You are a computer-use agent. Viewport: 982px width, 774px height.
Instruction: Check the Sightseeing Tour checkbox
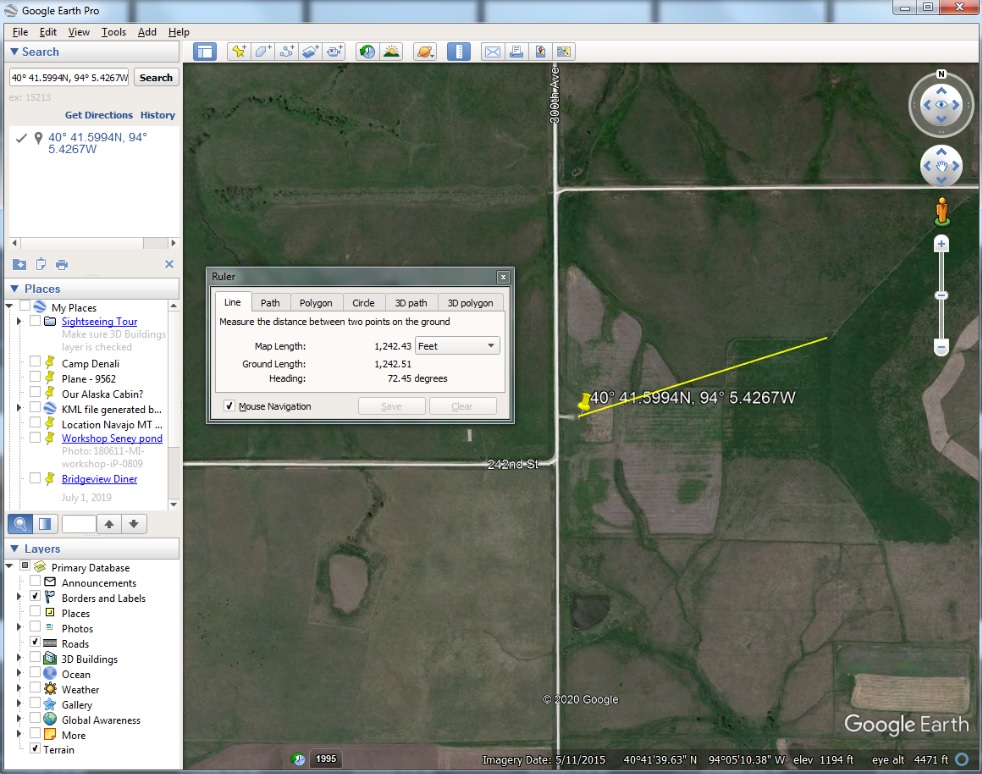[x=35, y=321]
